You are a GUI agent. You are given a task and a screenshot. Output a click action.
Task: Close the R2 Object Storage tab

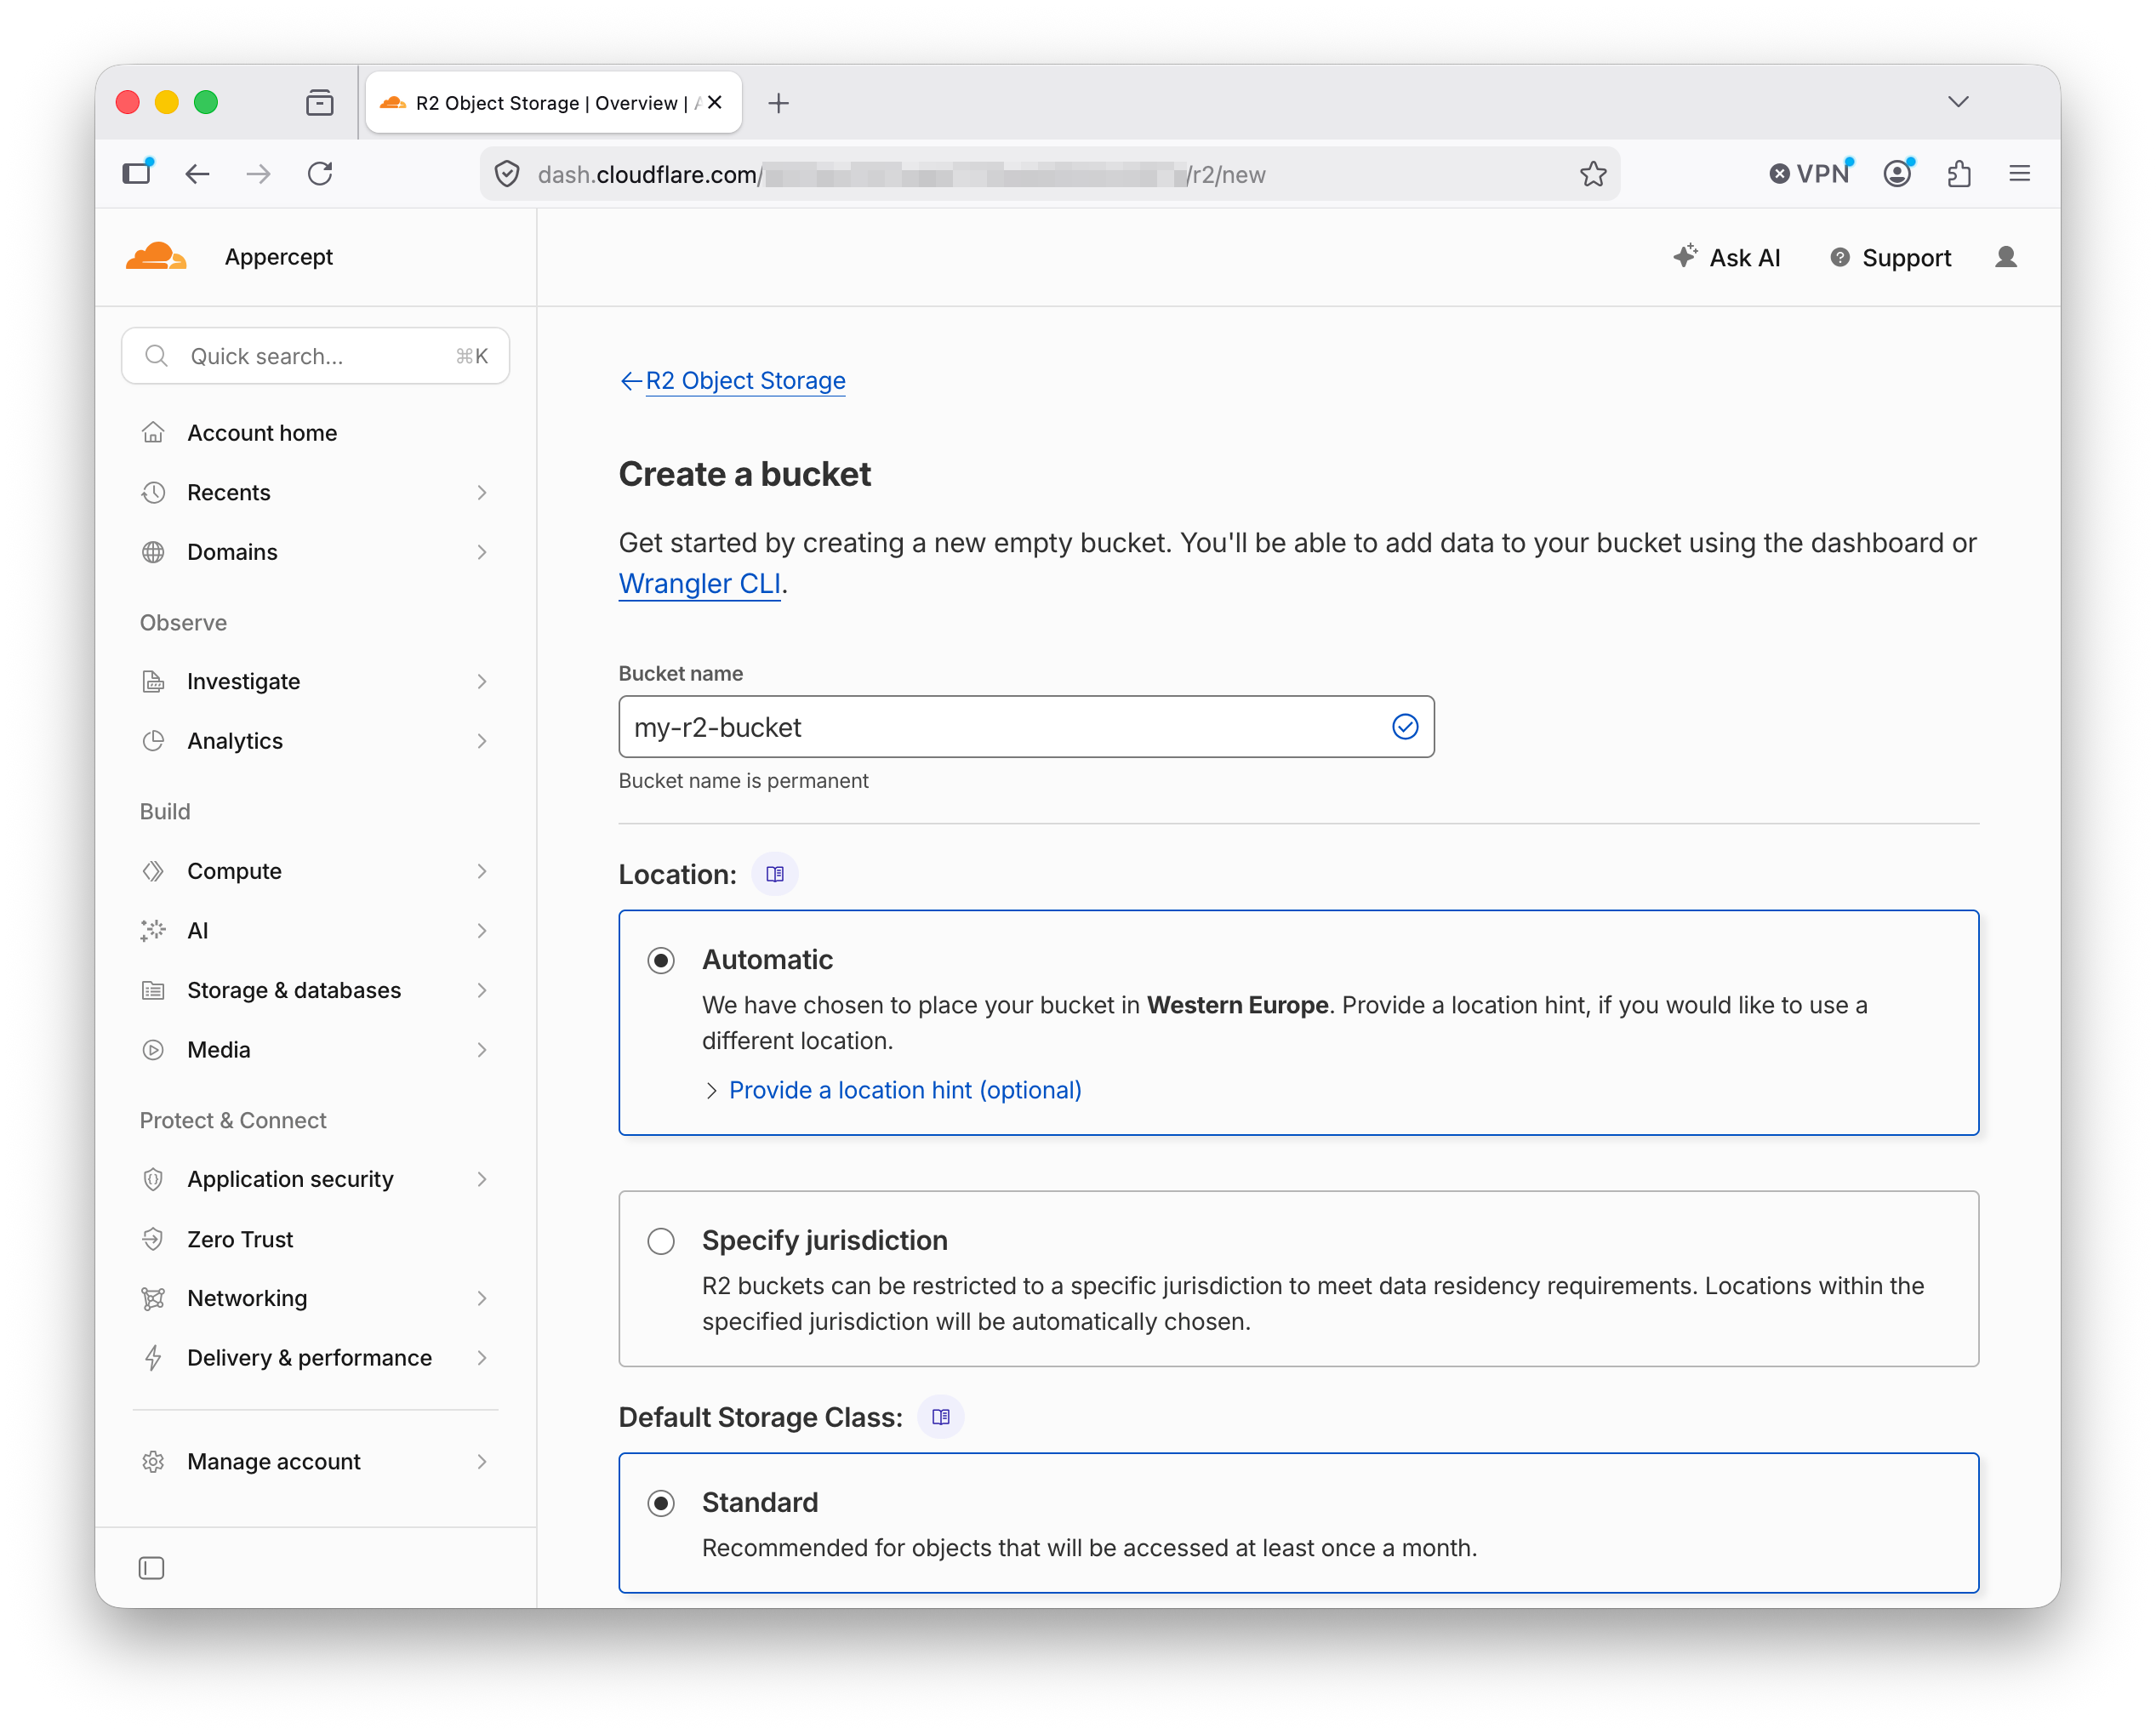(715, 102)
